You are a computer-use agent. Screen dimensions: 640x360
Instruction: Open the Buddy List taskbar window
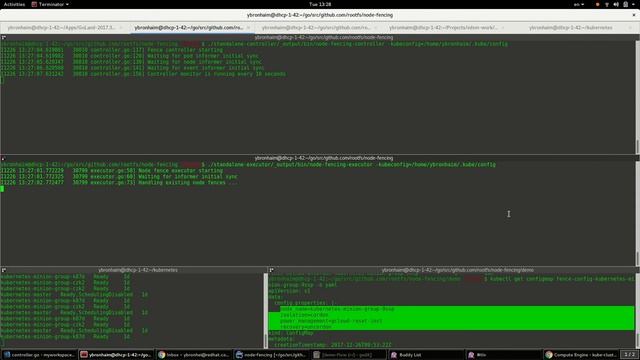[426, 355]
